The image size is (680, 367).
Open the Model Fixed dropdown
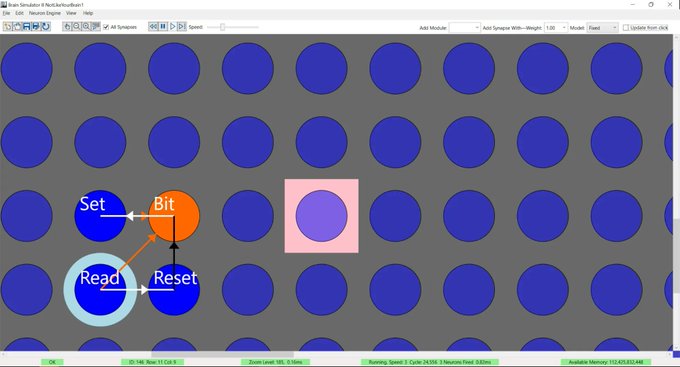point(602,27)
